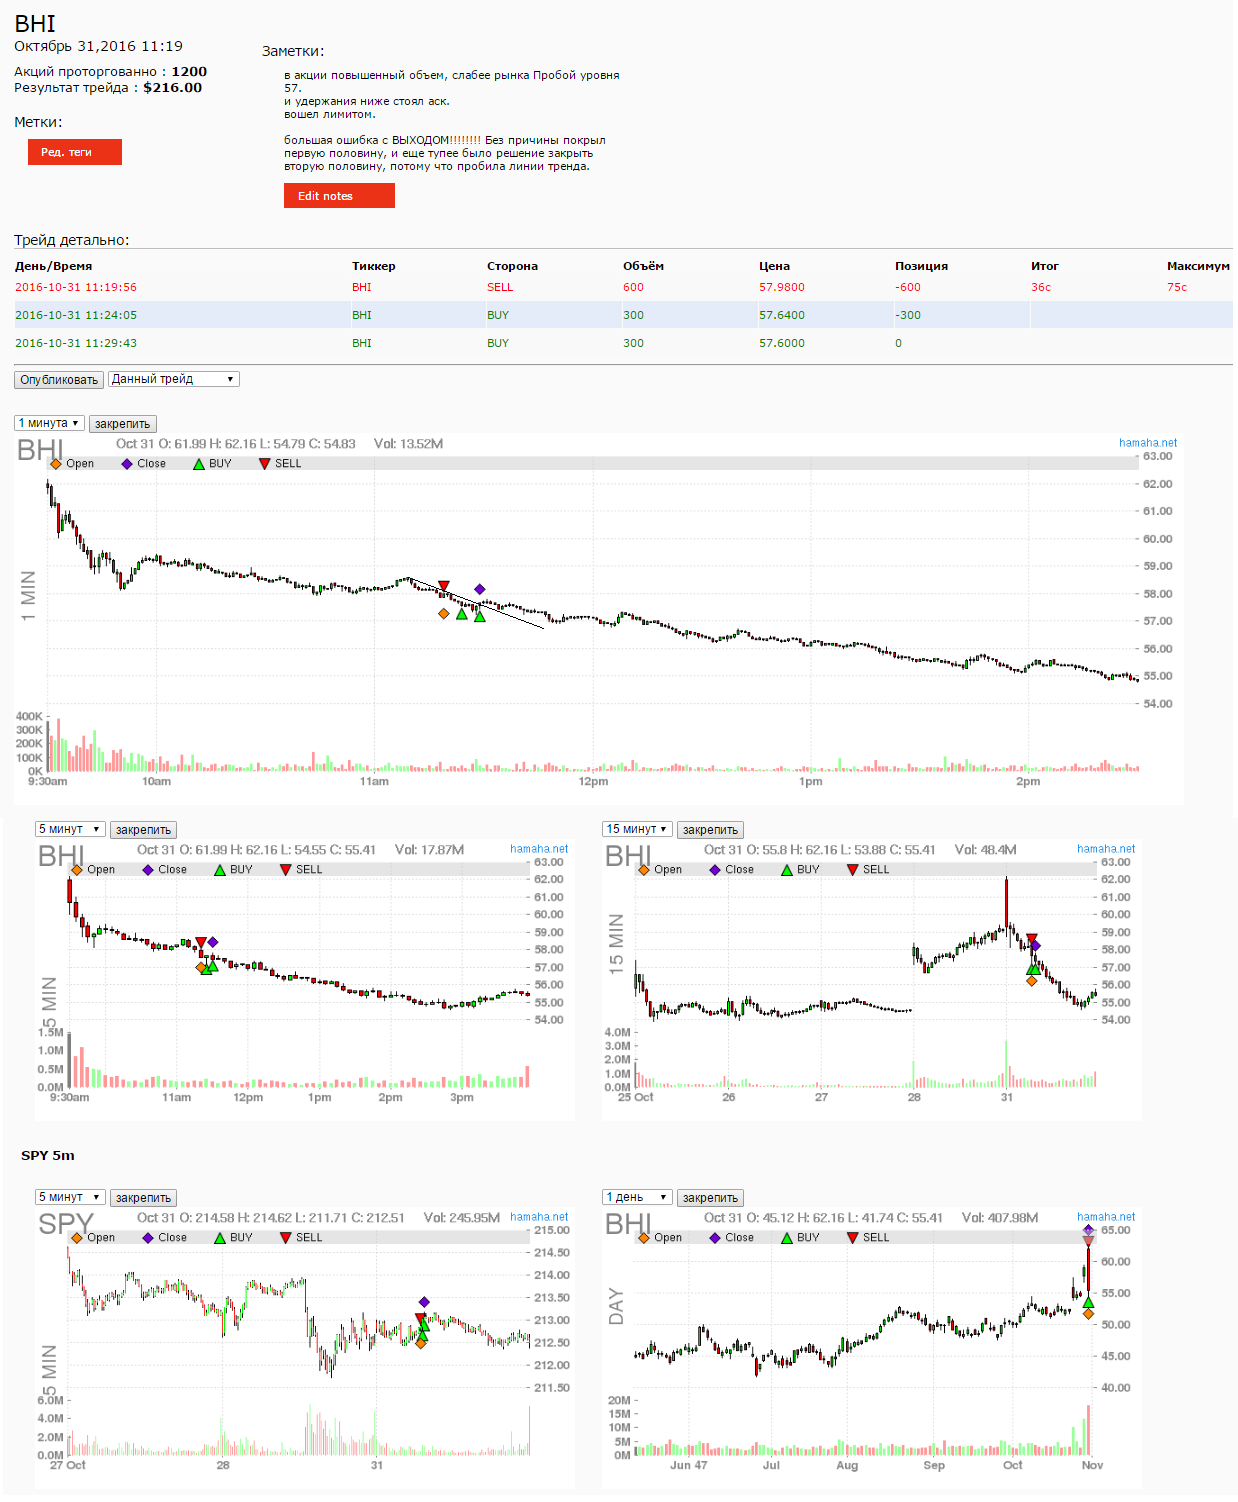The width and height of the screenshot is (1238, 1502).
Task: Click the 'Тикер' column header
Action: 374,266
